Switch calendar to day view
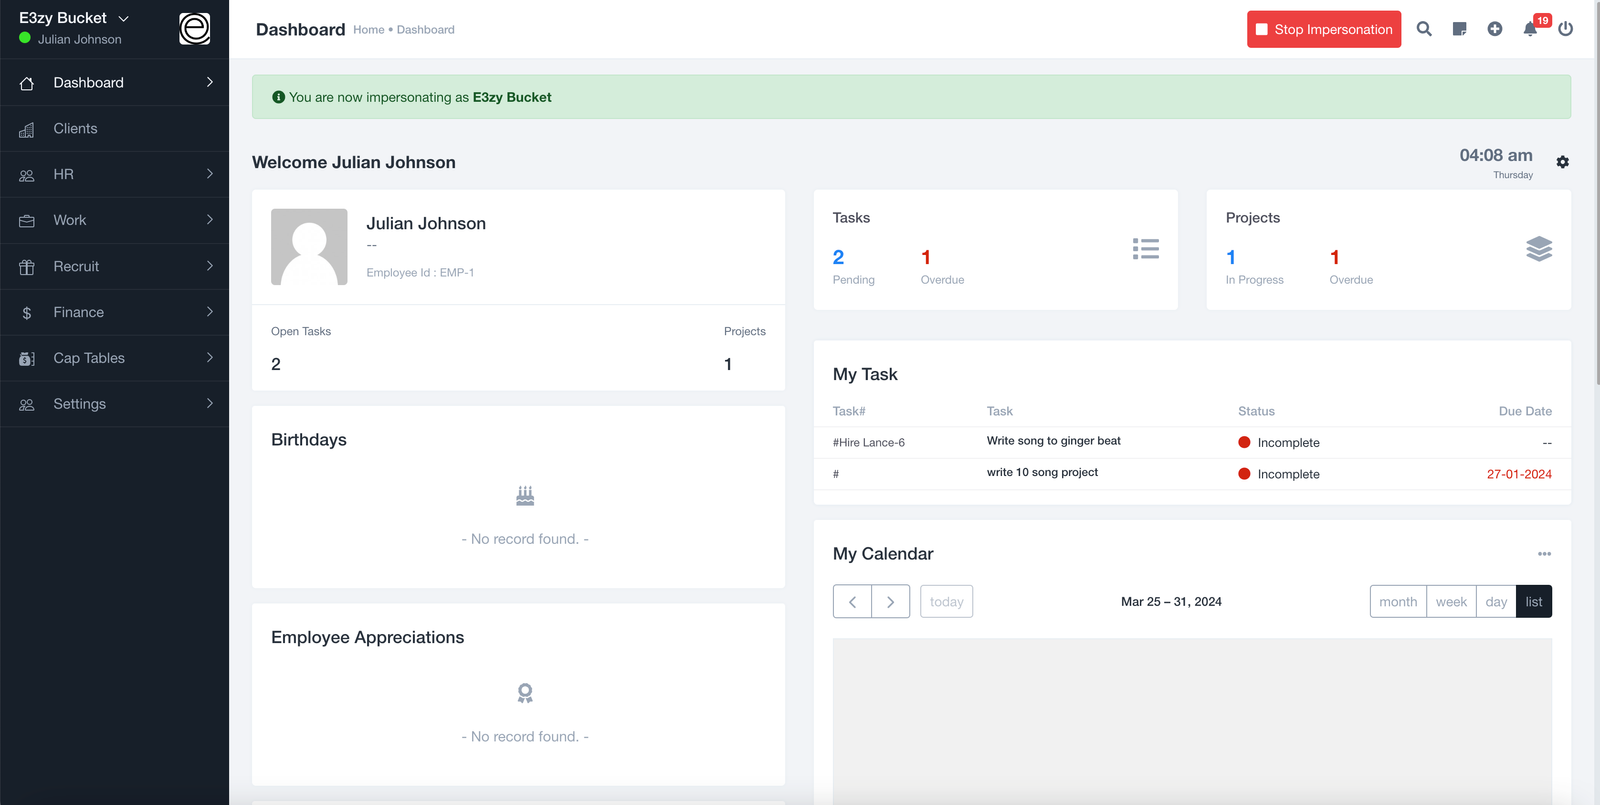This screenshot has width=1600, height=805. (1496, 602)
